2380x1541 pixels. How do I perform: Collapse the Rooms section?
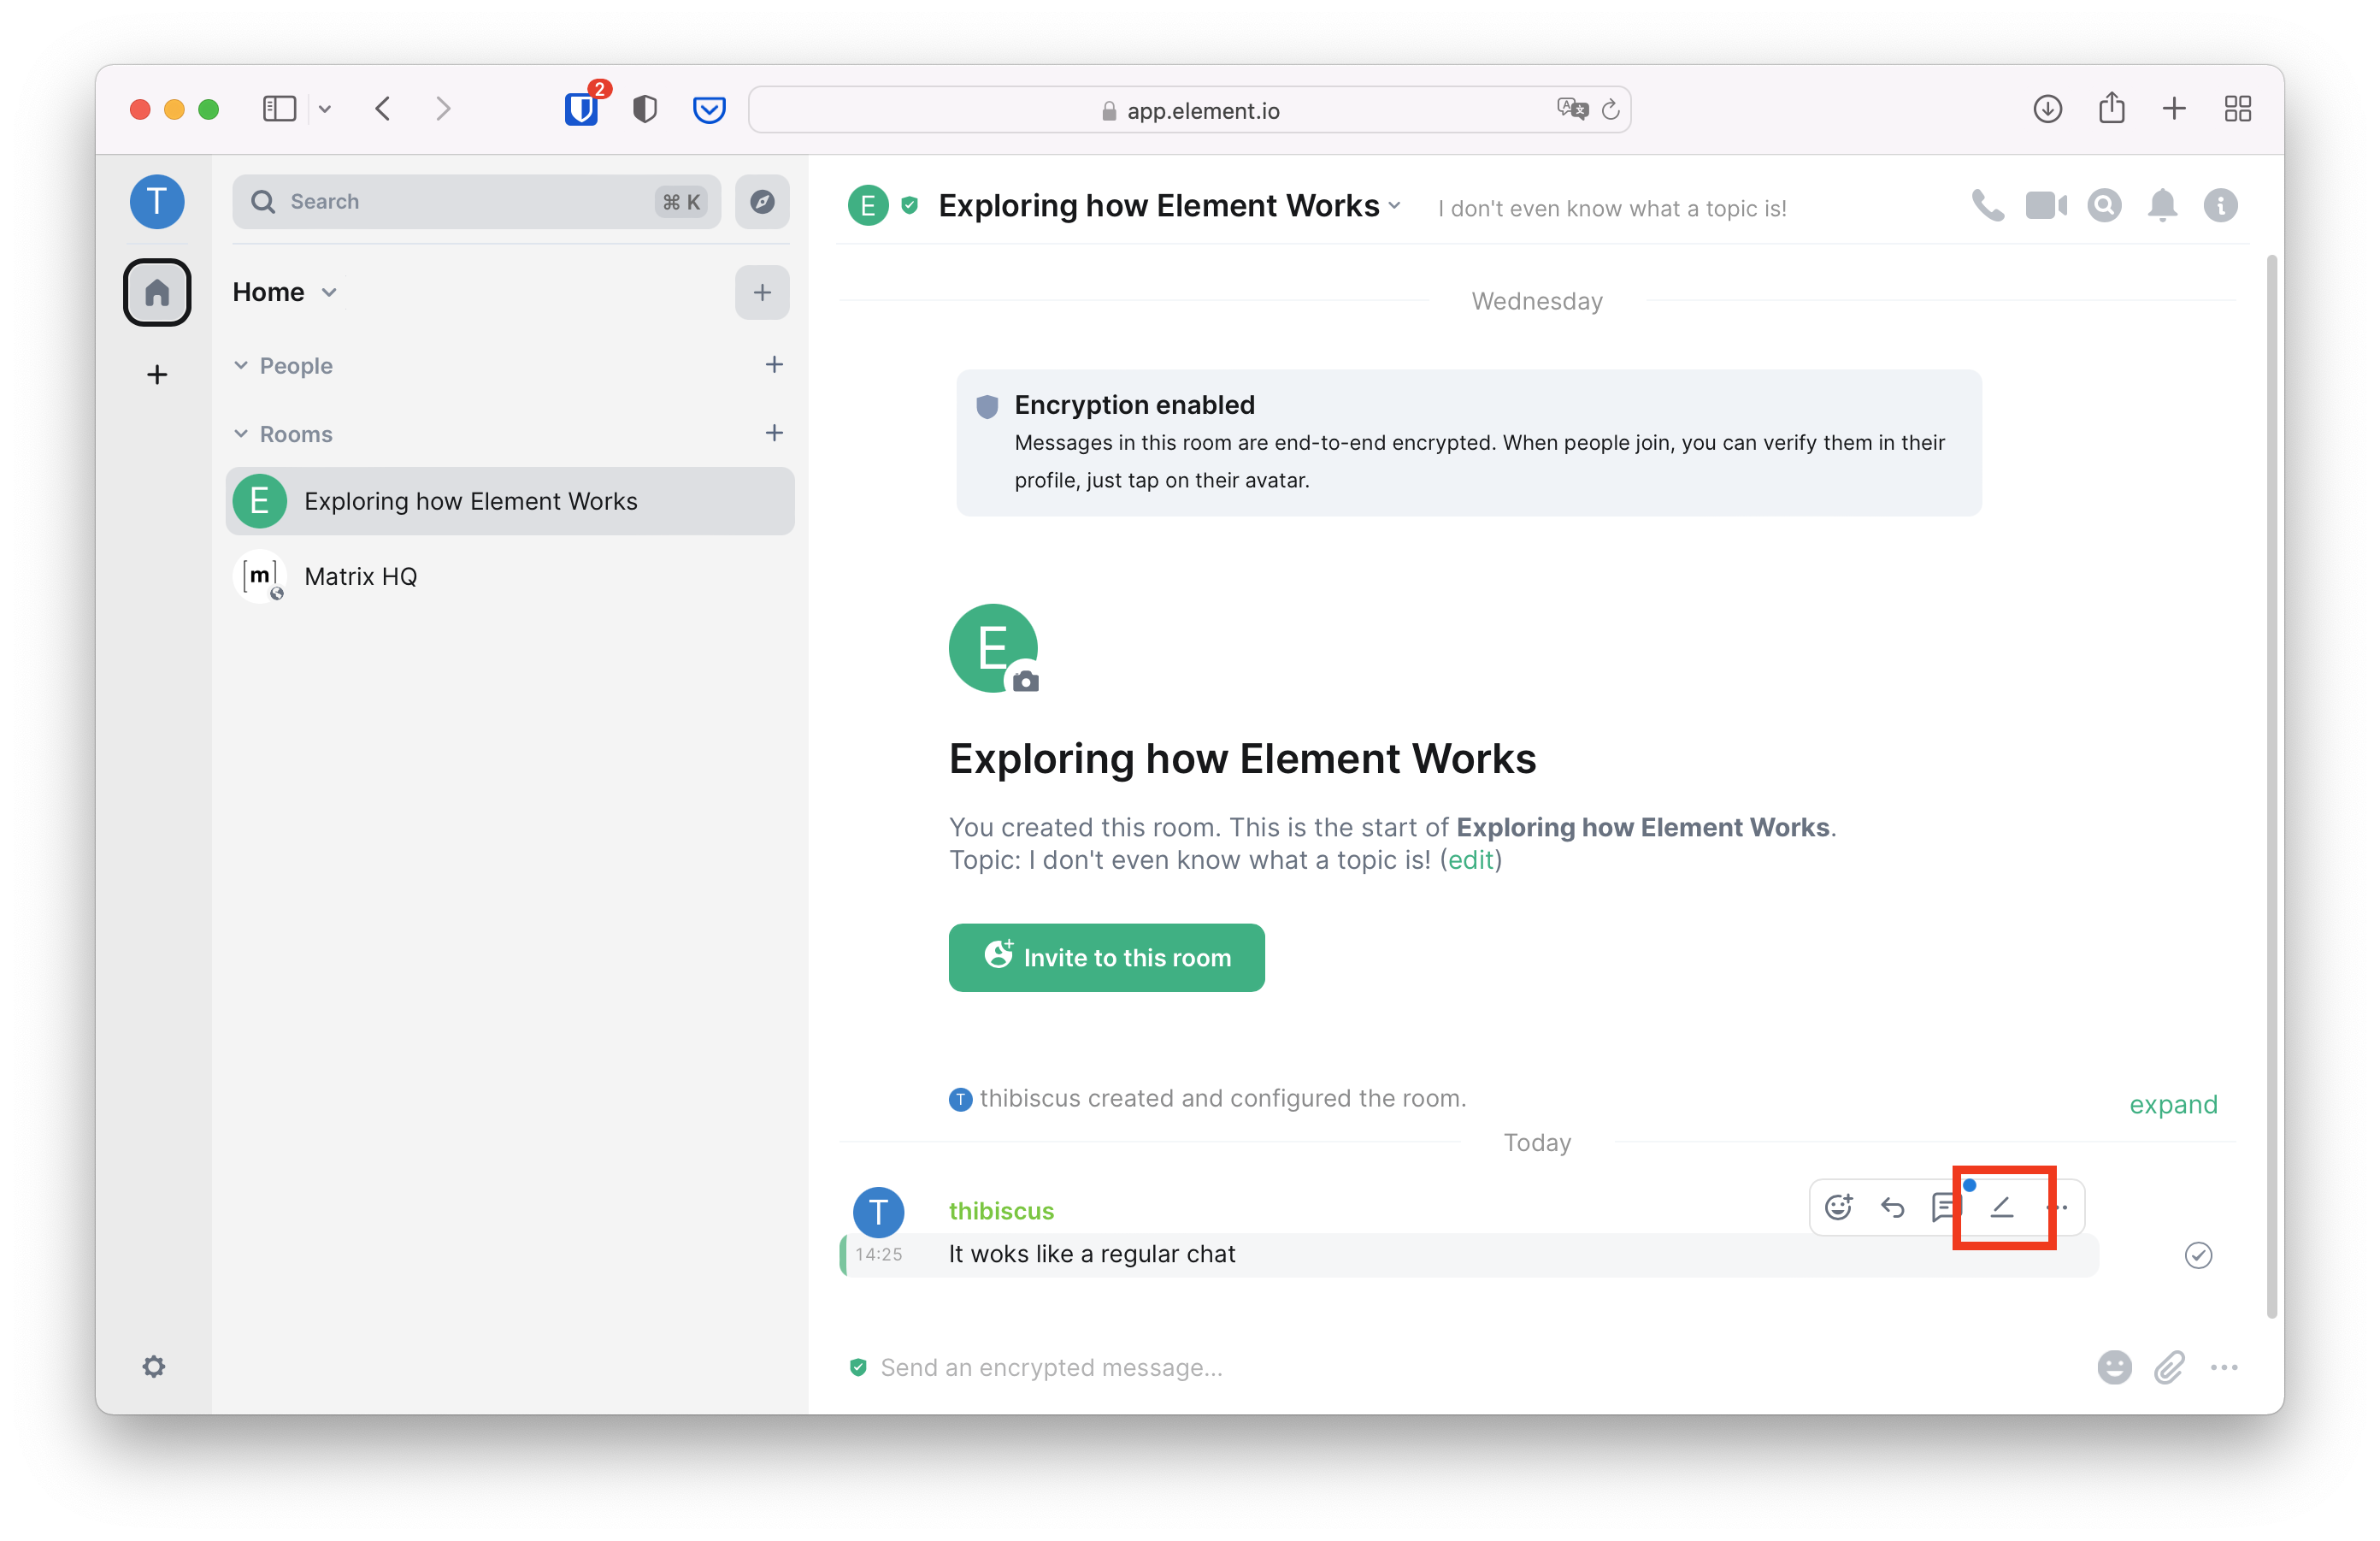click(x=241, y=434)
